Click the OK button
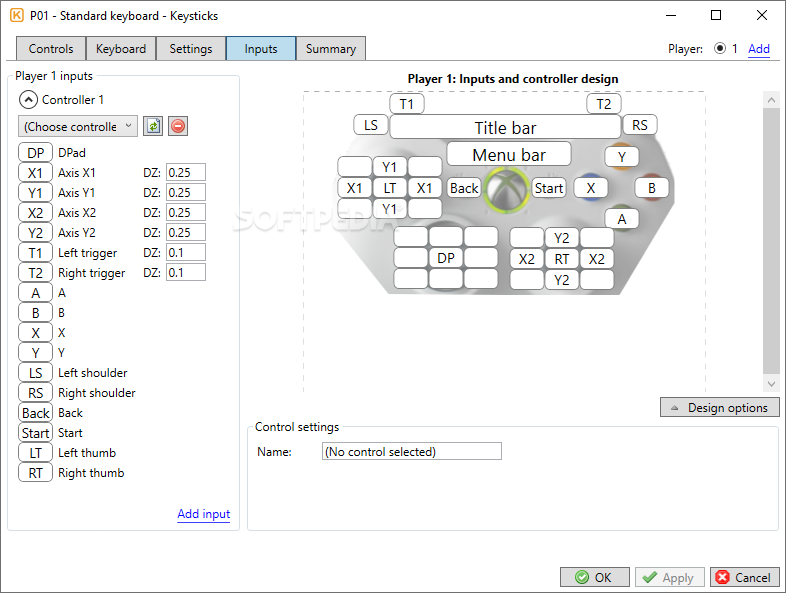786x593 pixels. pos(595,577)
